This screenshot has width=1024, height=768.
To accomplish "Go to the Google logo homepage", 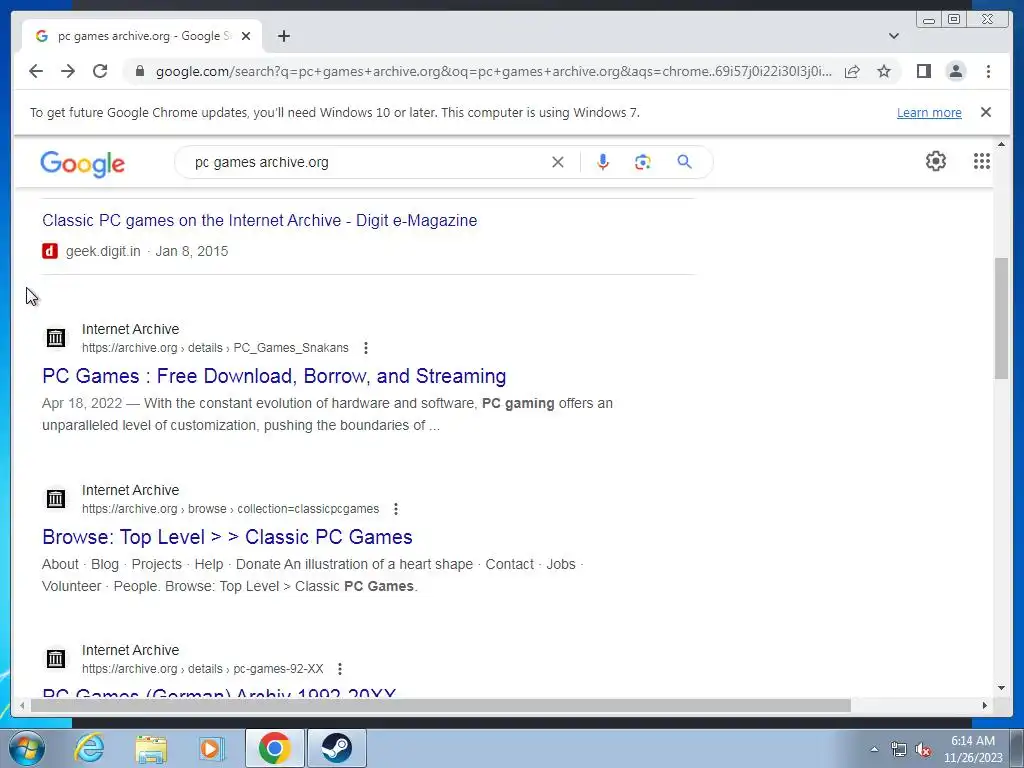I will pos(82,163).
